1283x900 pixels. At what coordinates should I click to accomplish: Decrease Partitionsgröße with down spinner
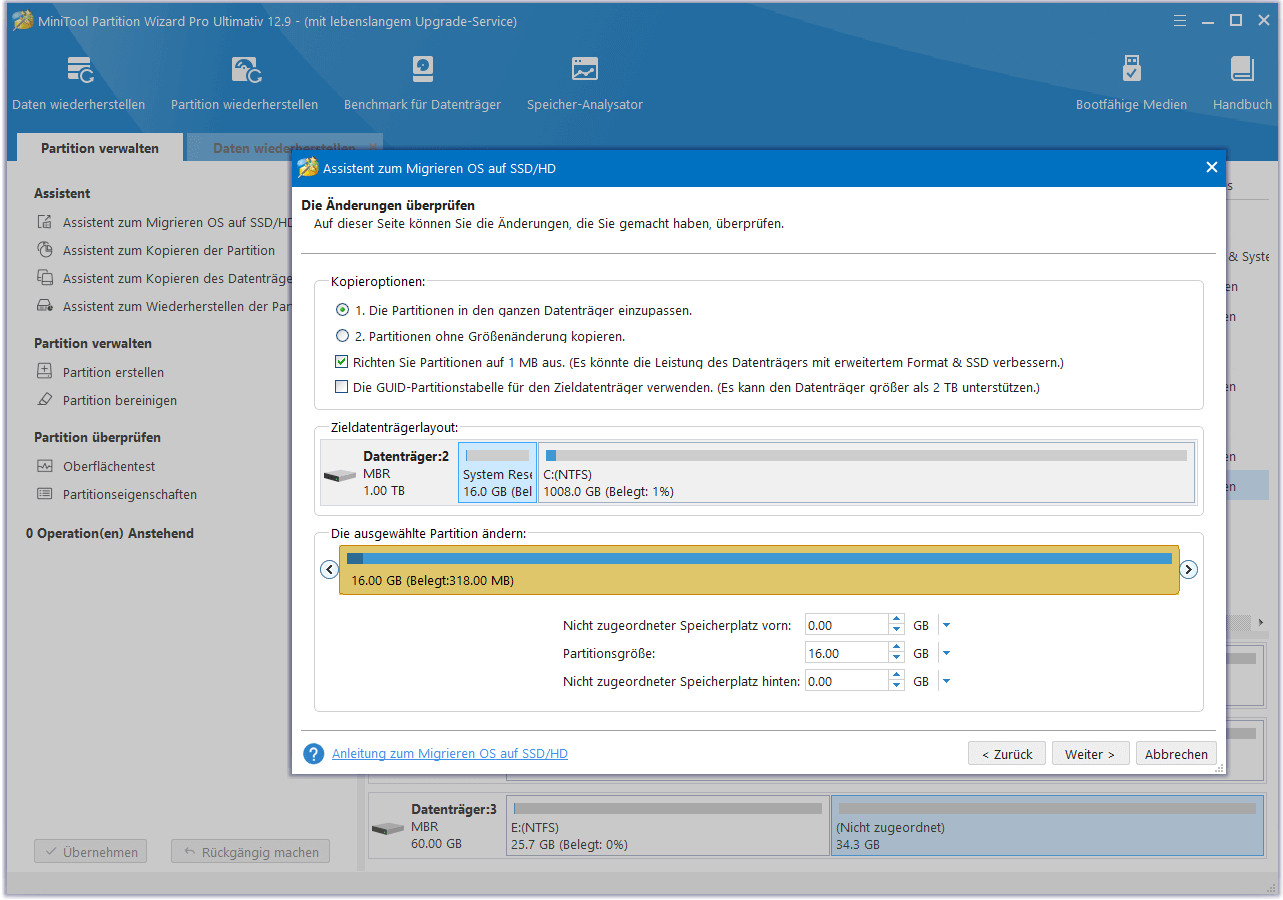896,658
